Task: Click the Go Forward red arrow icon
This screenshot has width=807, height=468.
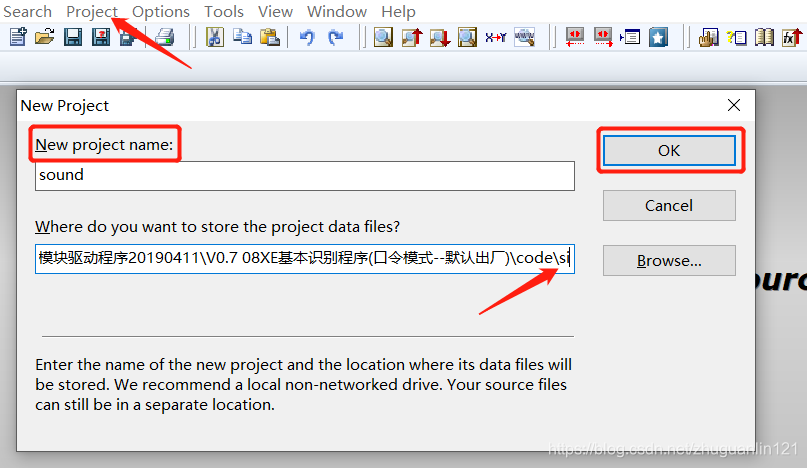Action: [603, 37]
